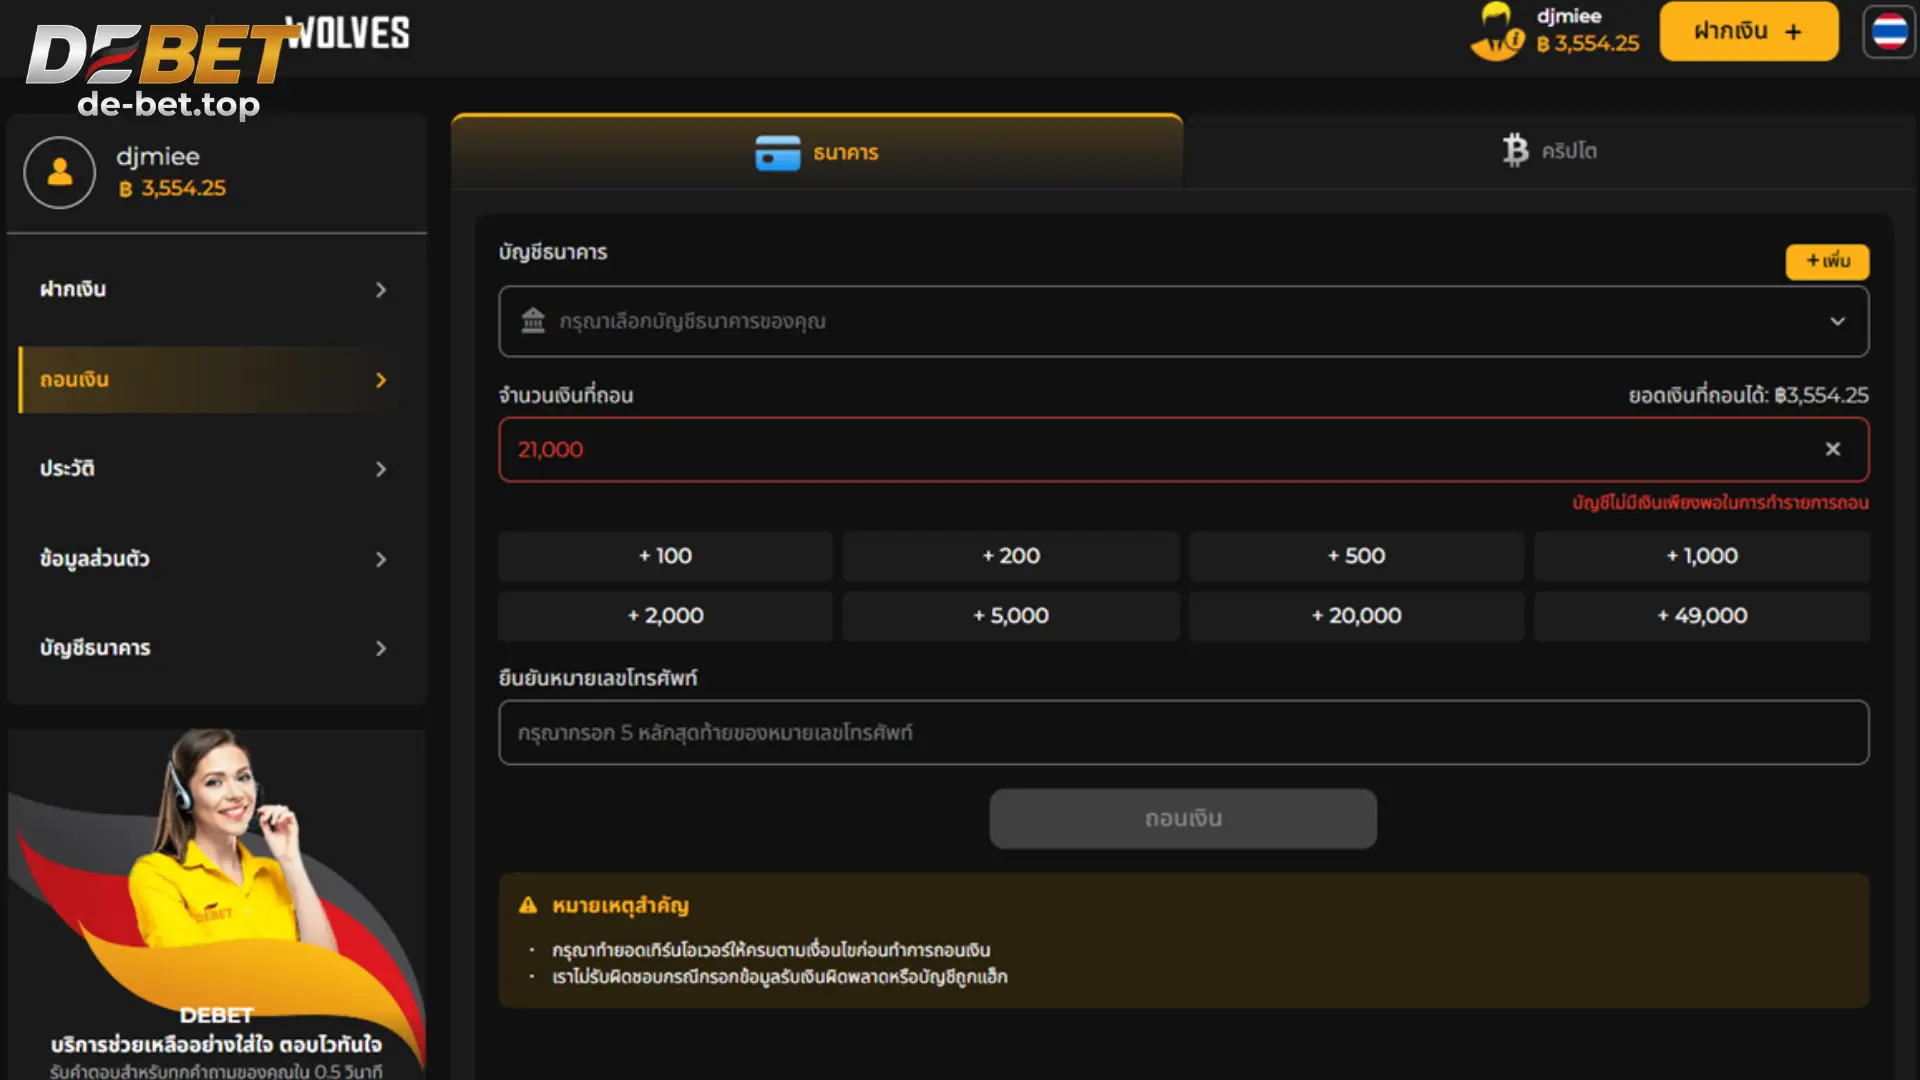Expand the ประวัติ sidebar chevron
The width and height of the screenshot is (1920, 1080).
tap(380, 469)
